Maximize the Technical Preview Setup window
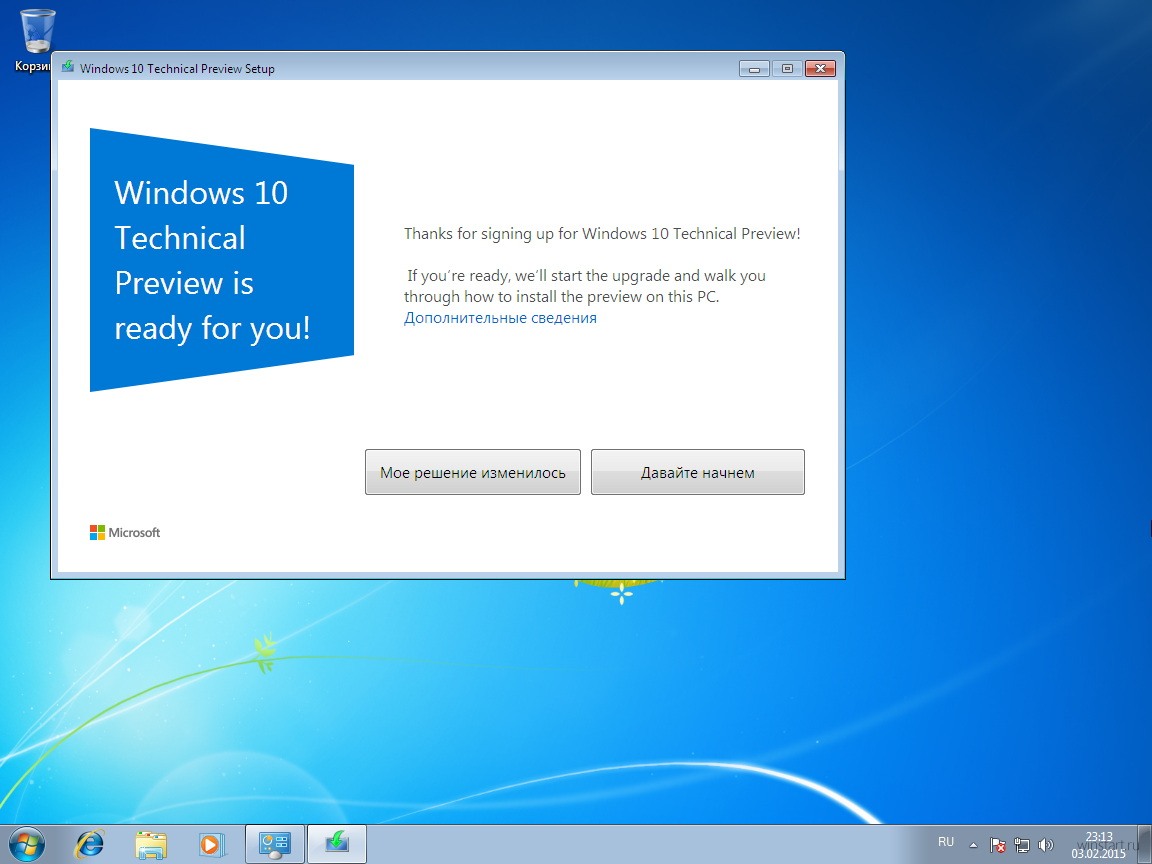This screenshot has width=1152, height=864. point(787,68)
